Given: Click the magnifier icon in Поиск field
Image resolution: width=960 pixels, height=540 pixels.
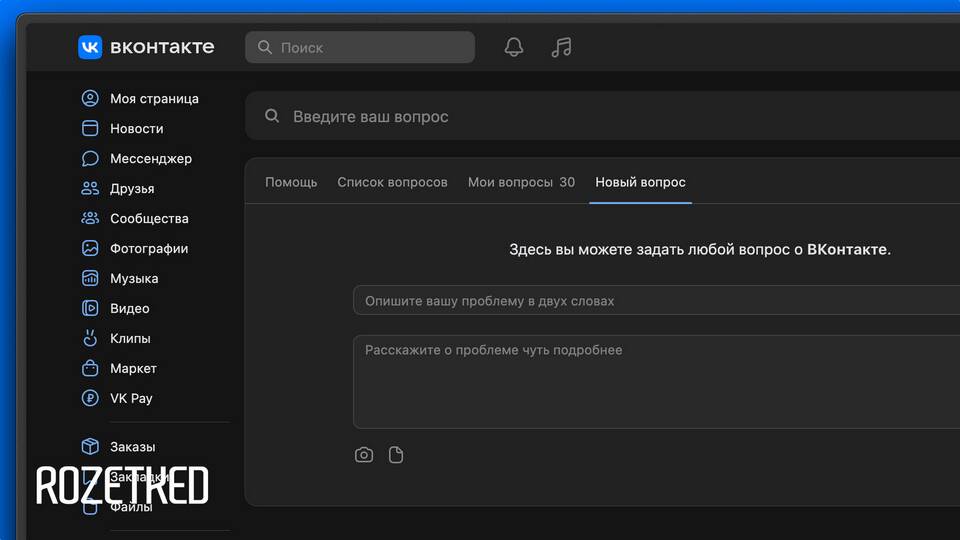Looking at the screenshot, I should [264, 47].
